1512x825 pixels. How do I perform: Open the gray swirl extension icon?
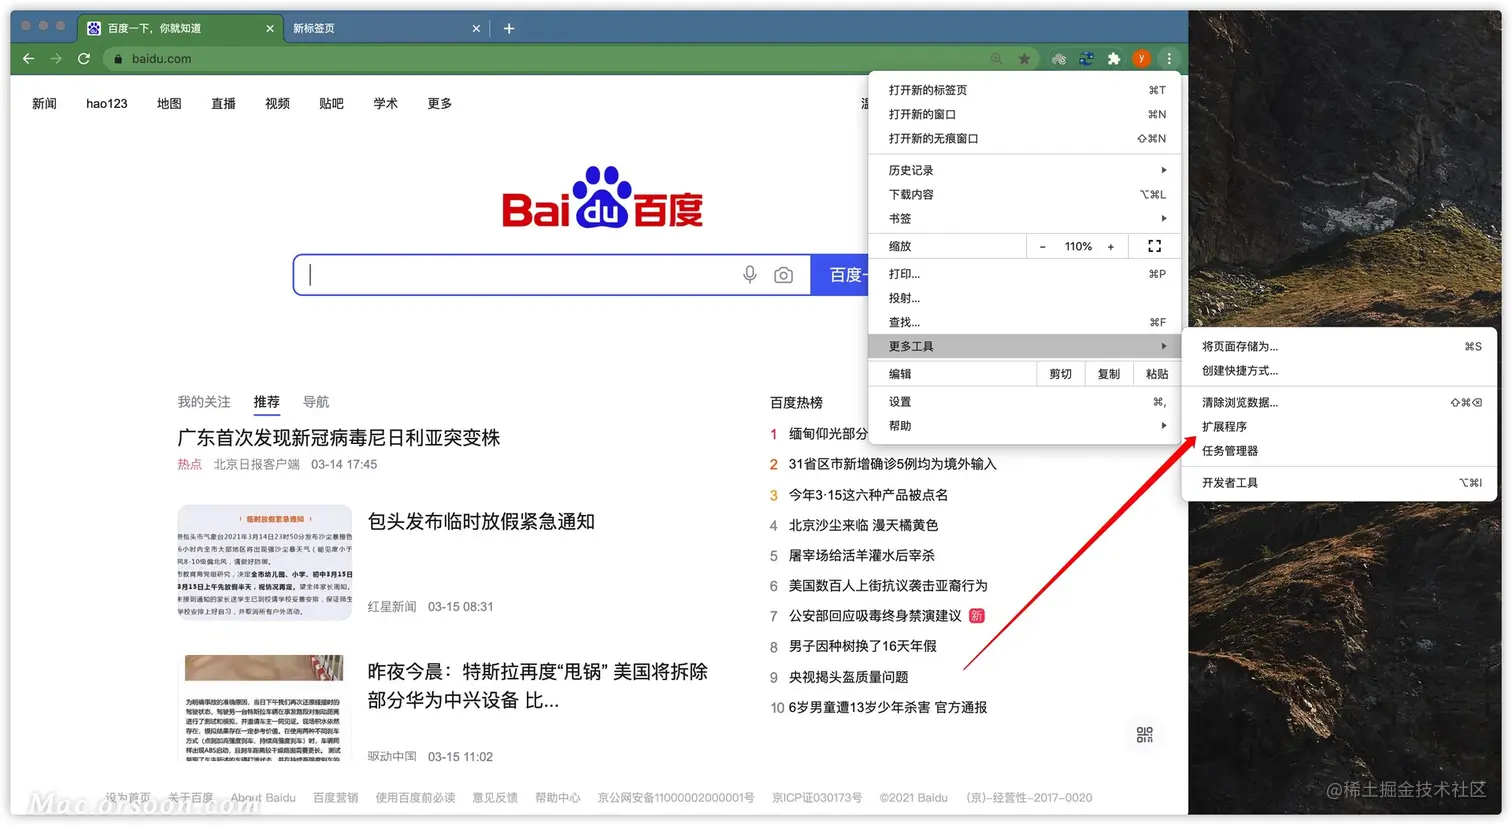(x=1058, y=59)
